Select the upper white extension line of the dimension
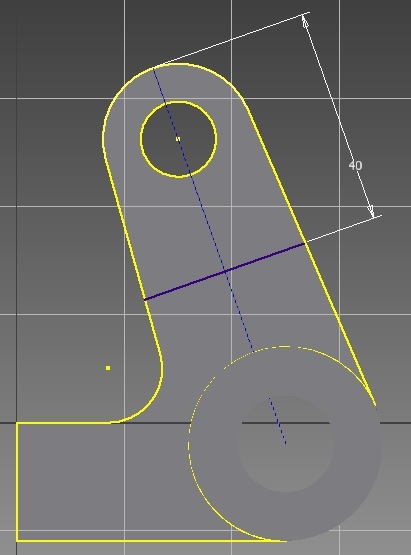The image size is (411, 555). click(234, 38)
